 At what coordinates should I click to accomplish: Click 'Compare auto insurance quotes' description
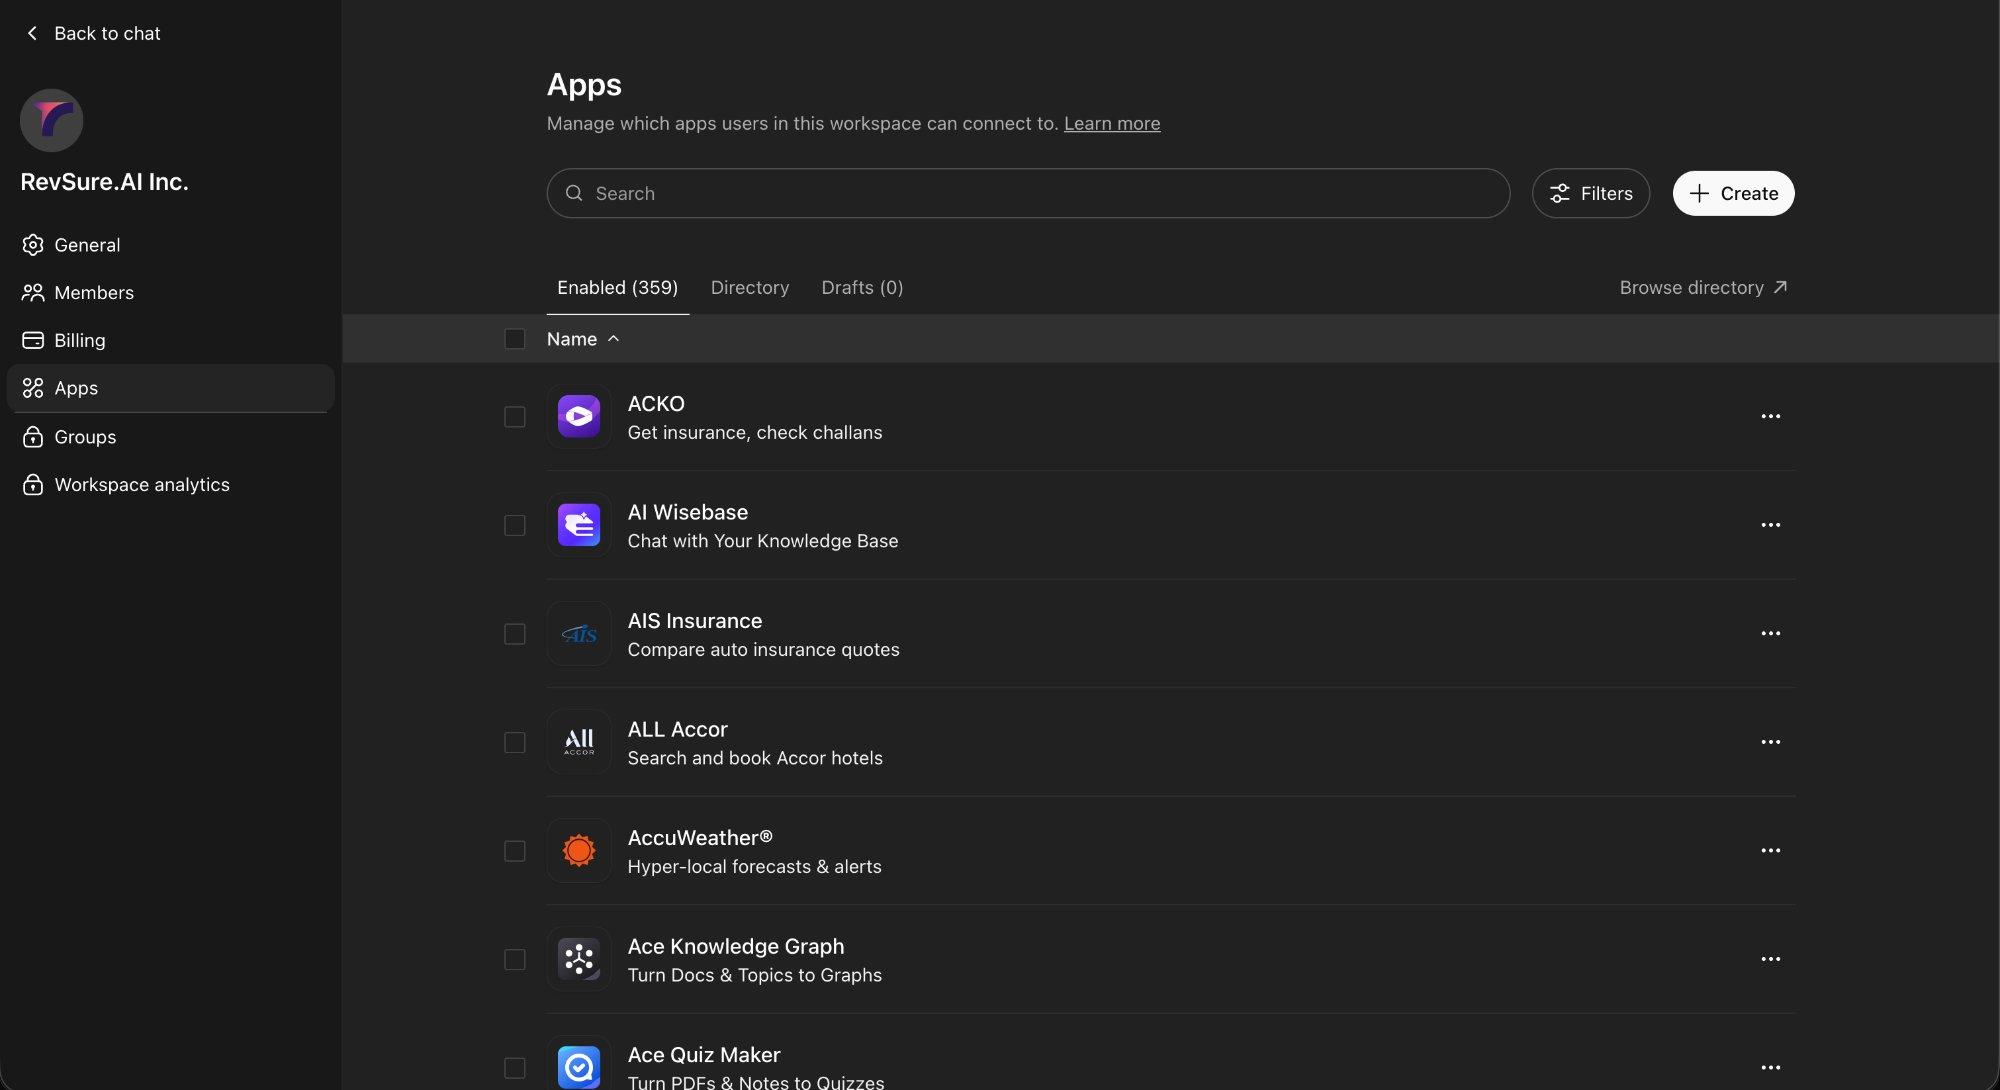click(764, 650)
